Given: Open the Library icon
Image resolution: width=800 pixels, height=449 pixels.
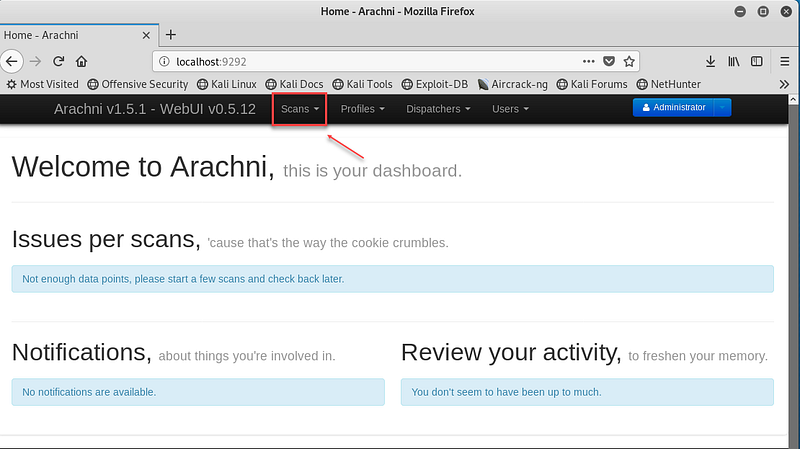Looking at the screenshot, I should (x=734, y=62).
